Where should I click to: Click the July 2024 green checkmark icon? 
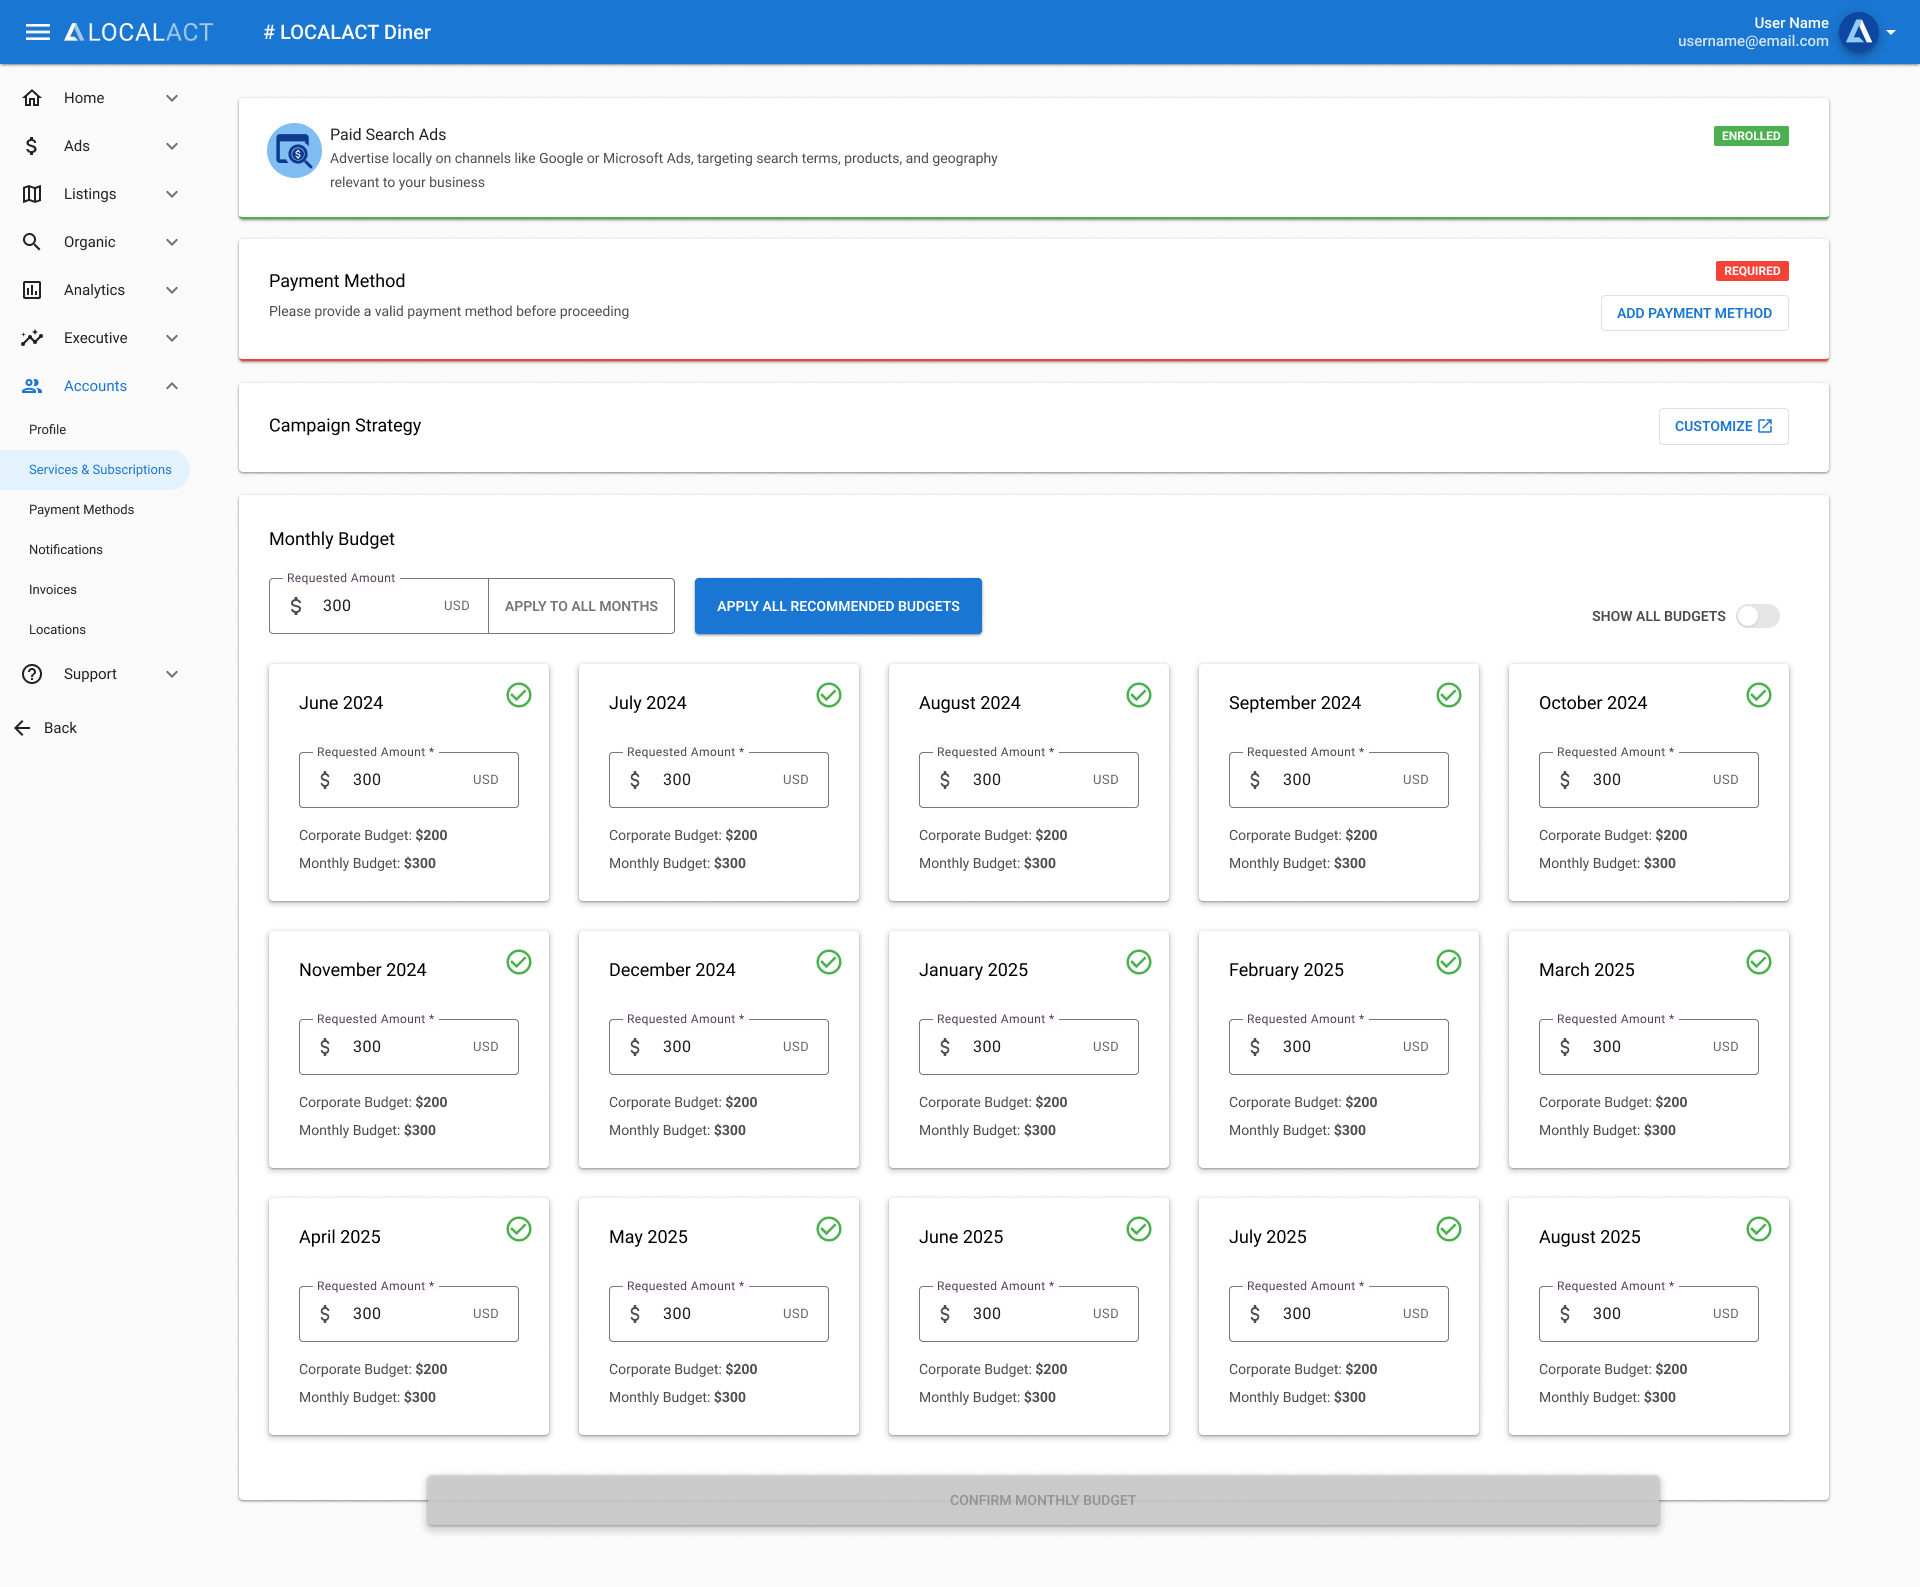(x=829, y=695)
